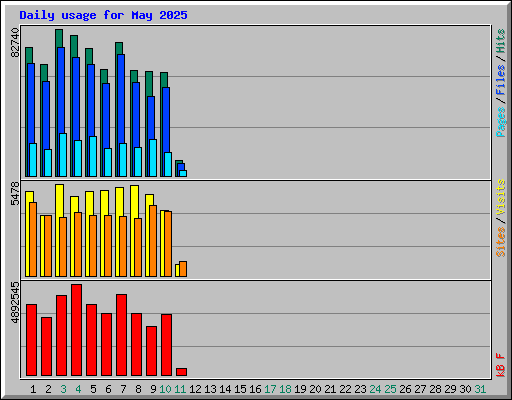This screenshot has height=400, width=512.
Task: Click green day 18 axis label
Action: 285,389
